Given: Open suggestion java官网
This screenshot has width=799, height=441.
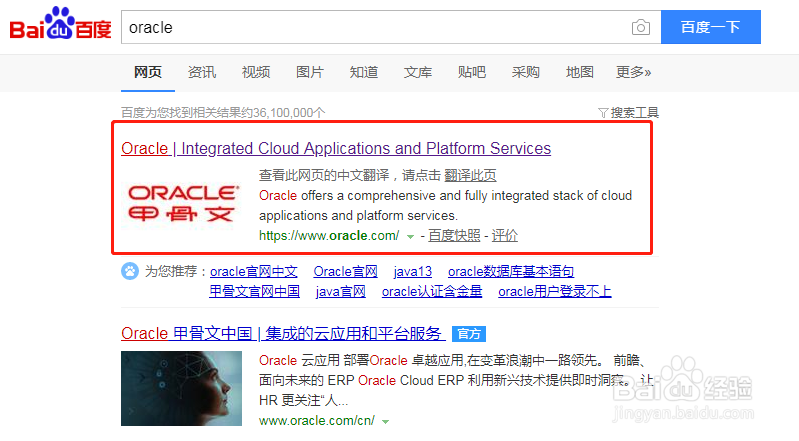Looking at the screenshot, I should pyautogui.click(x=341, y=292).
